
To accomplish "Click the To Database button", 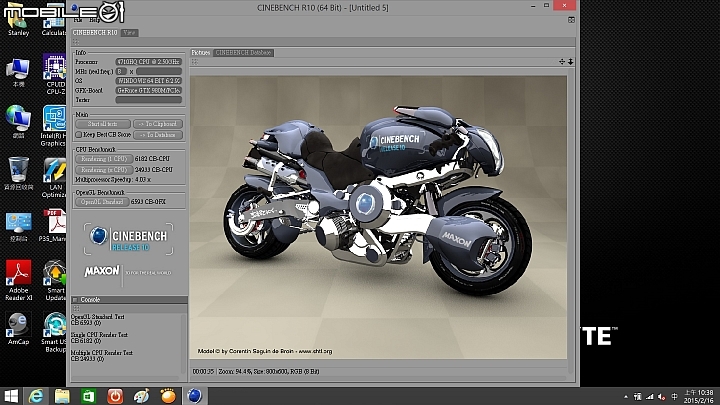I will tap(158, 135).
